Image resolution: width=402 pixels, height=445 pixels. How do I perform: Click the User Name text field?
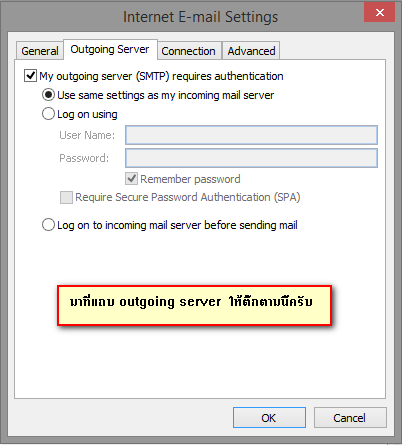[251, 135]
